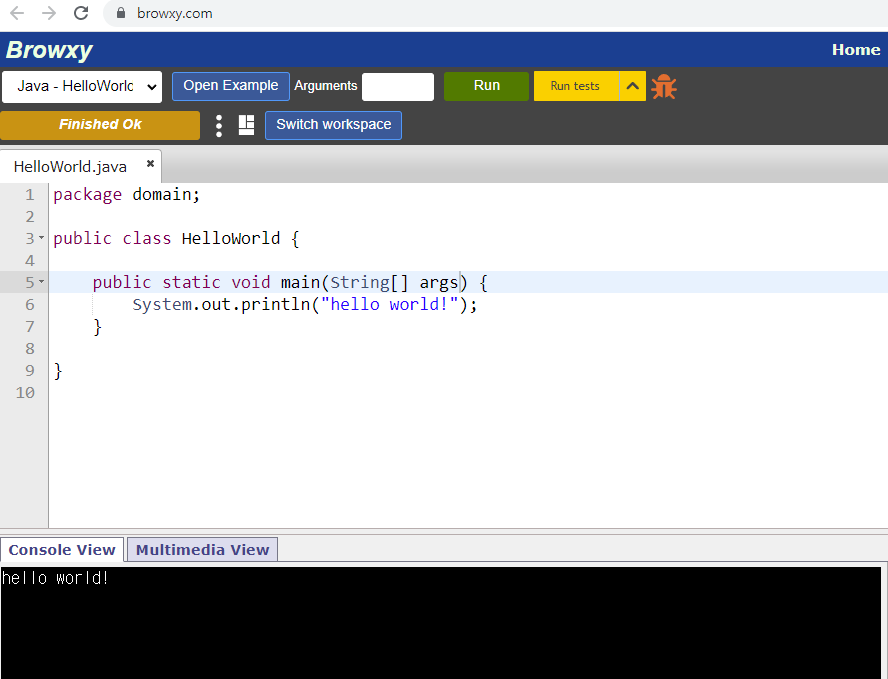The height and width of the screenshot is (679, 888).
Task: Click "hello world!" console output text
Action: pos(55,578)
